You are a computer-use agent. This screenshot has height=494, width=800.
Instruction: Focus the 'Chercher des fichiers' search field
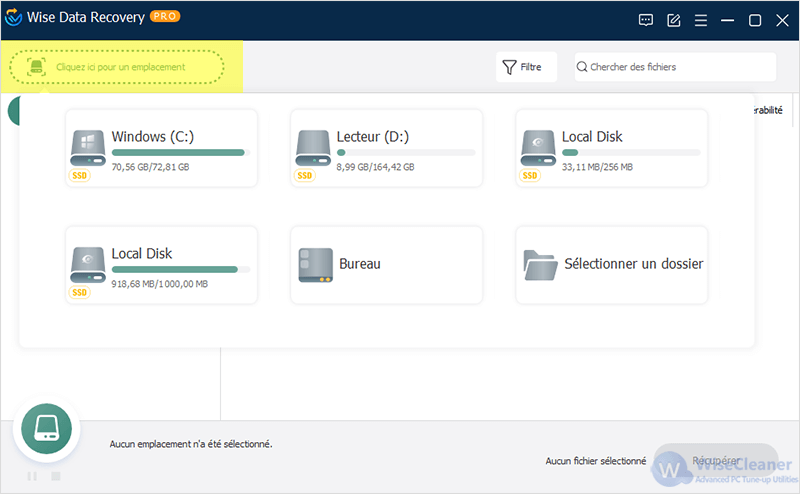point(675,67)
